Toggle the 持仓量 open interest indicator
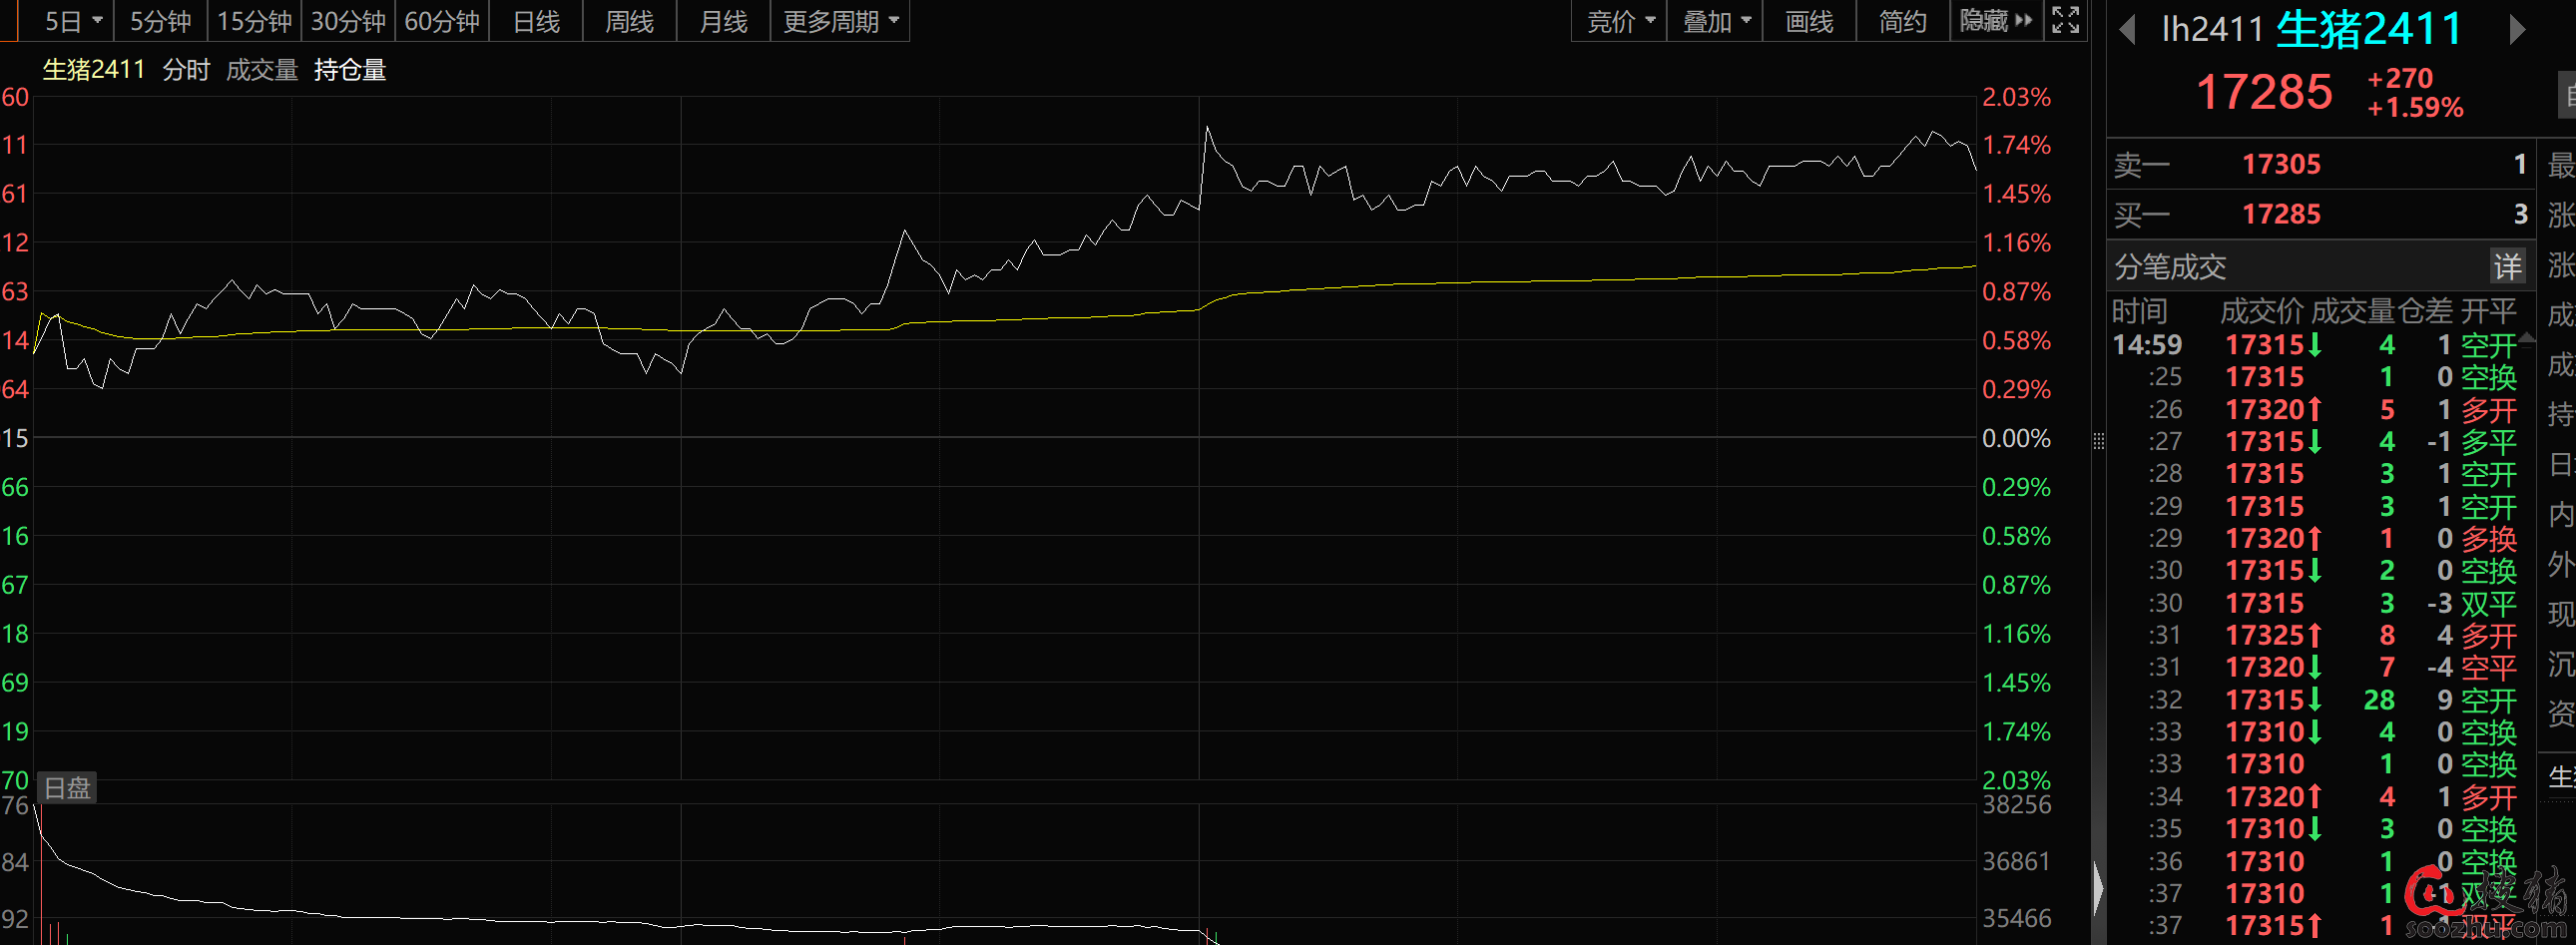 point(350,70)
